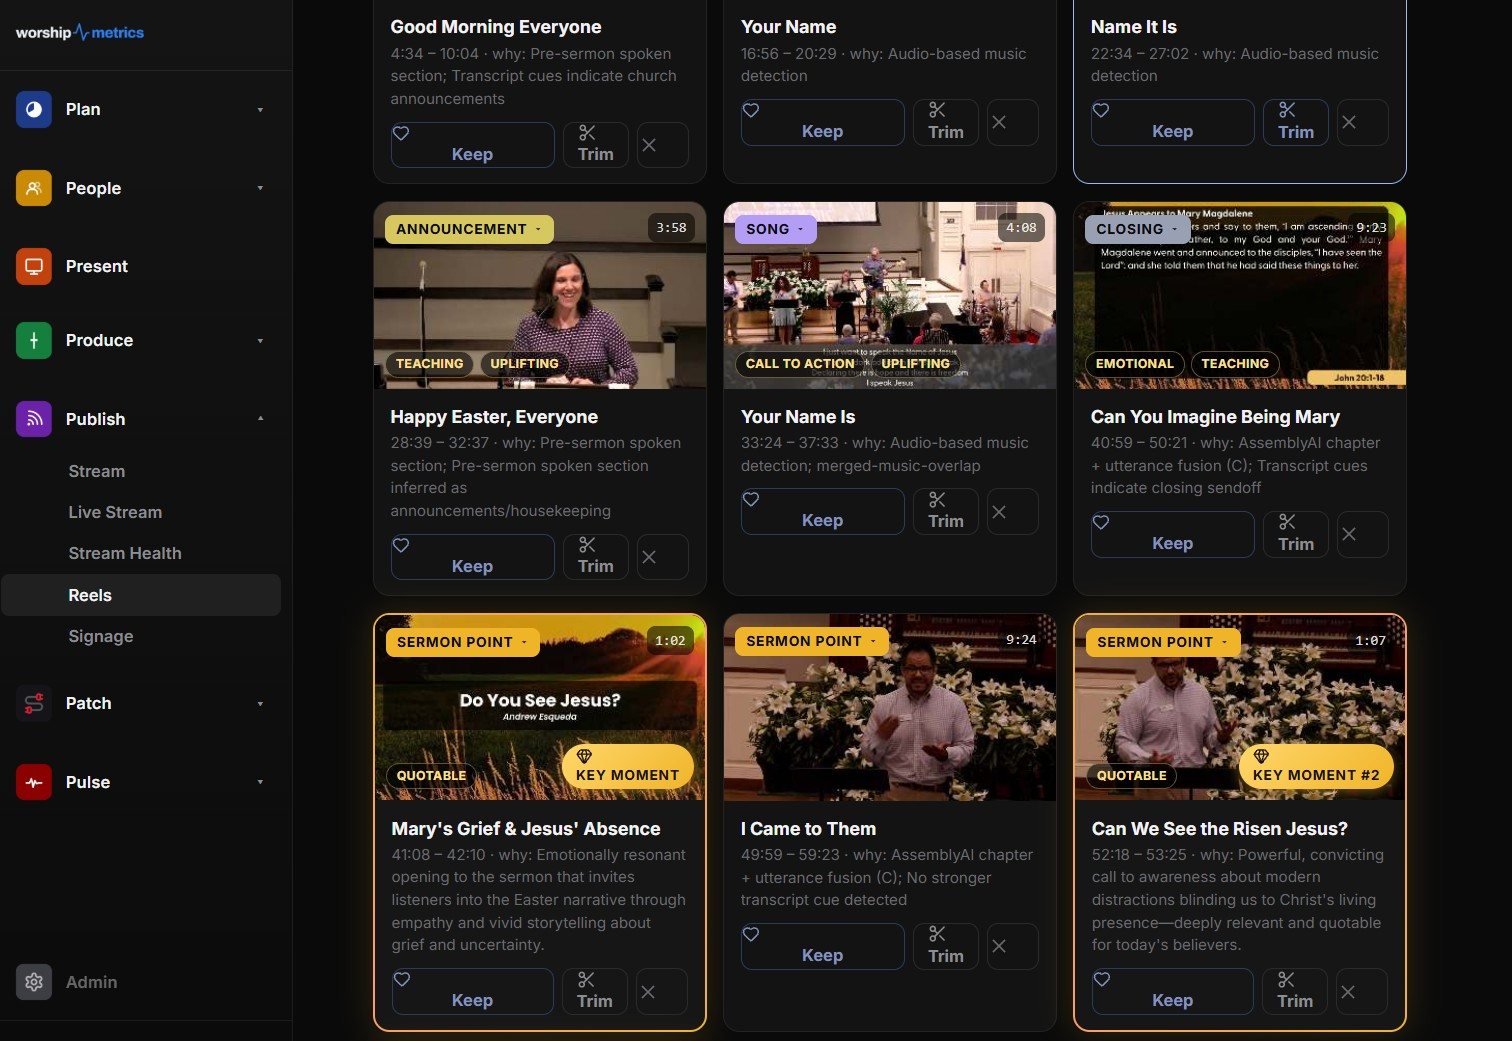Open the SONG category dropdown
Screen dimensions: 1512x1041
[x=776, y=229]
